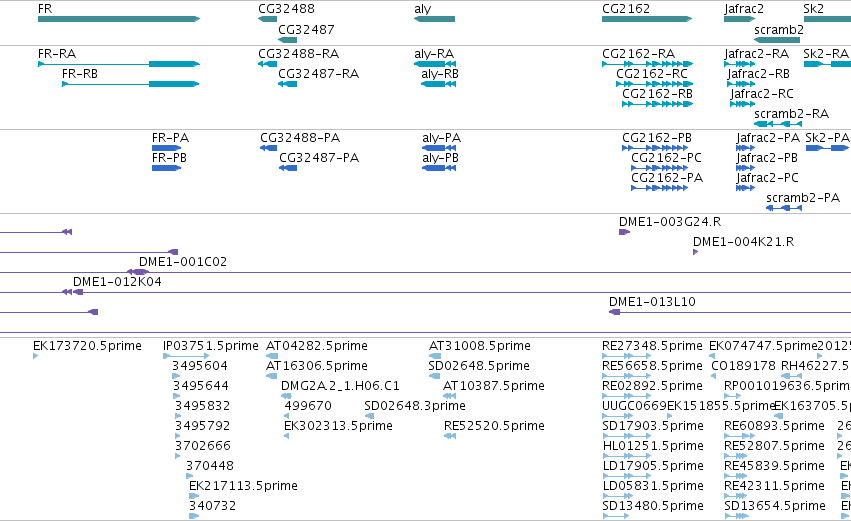Click transcript Sk2-RA
Image resolution: width=851 pixels, height=521 pixels.
point(827,64)
